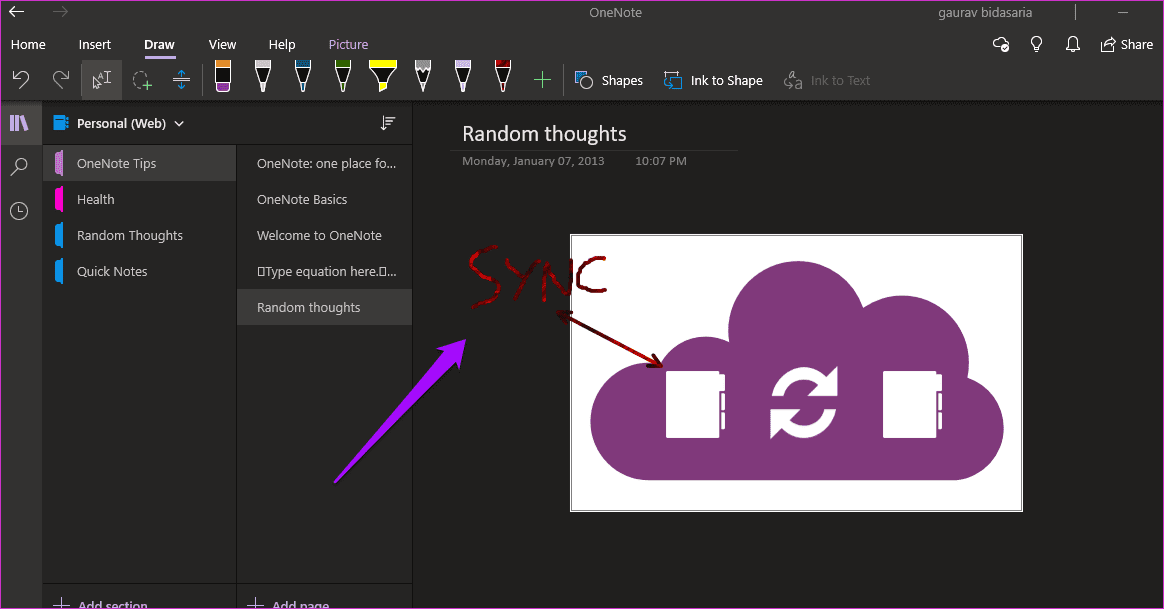Open the Quick Notes section
The width and height of the screenshot is (1164, 609).
click(x=140, y=272)
